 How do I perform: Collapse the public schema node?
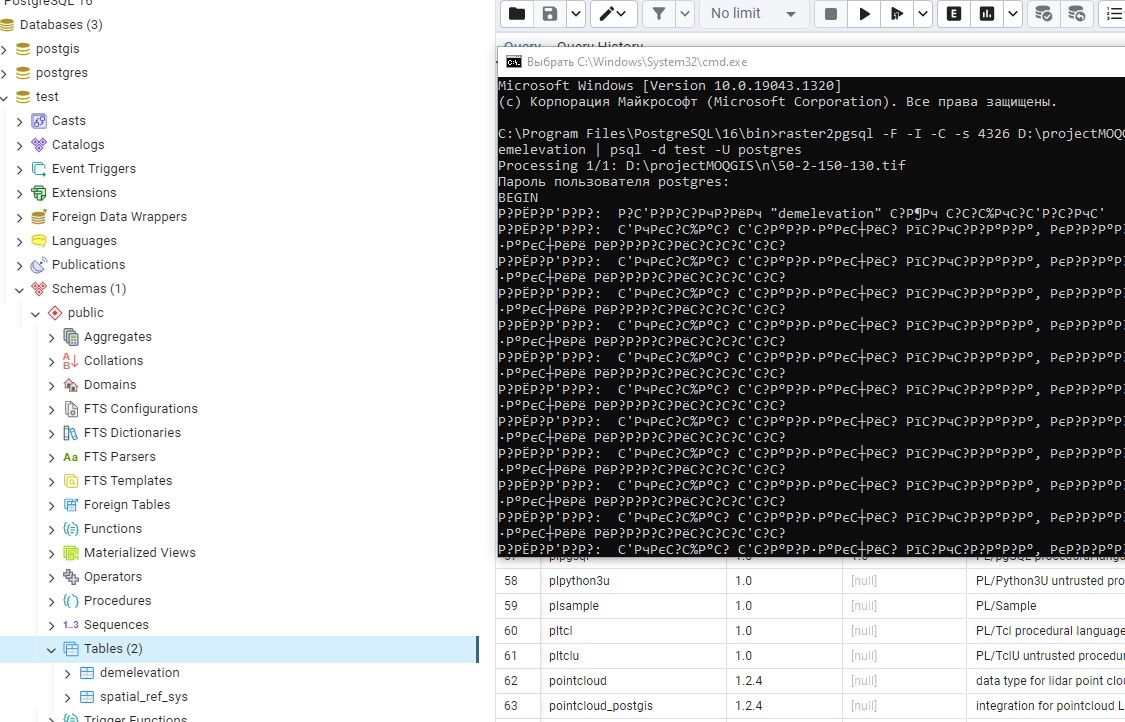tap(35, 312)
